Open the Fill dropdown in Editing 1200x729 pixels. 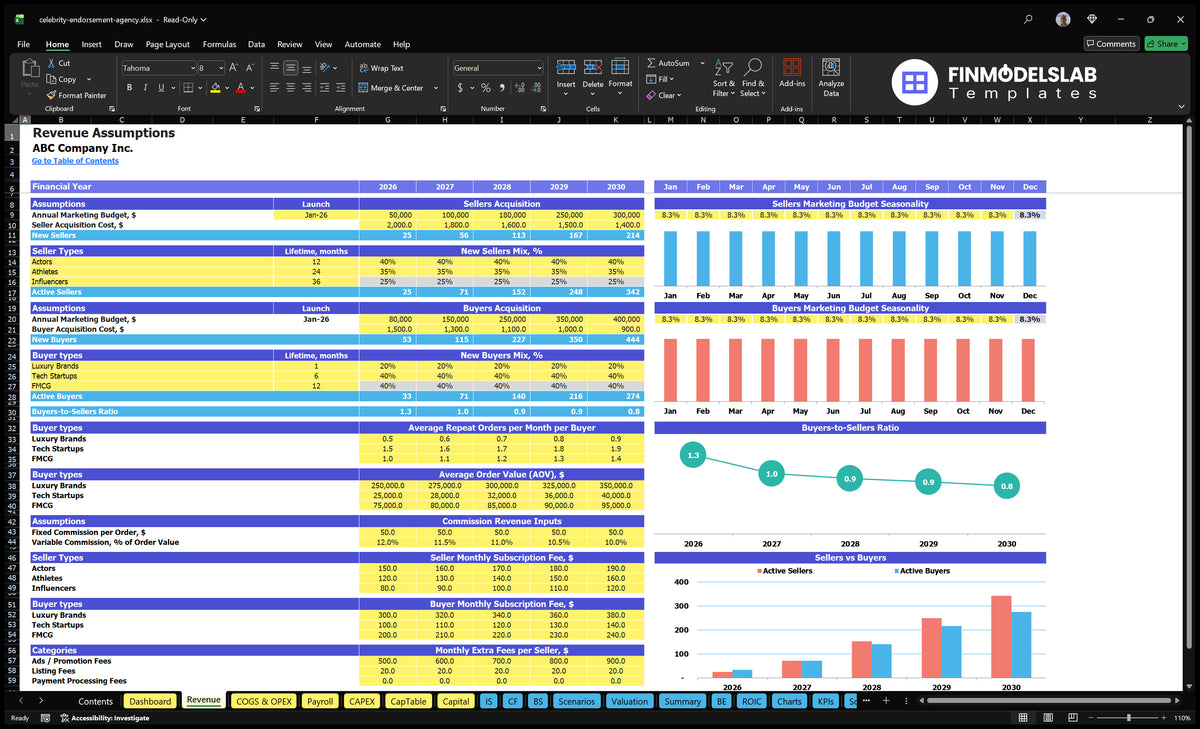point(661,79)
